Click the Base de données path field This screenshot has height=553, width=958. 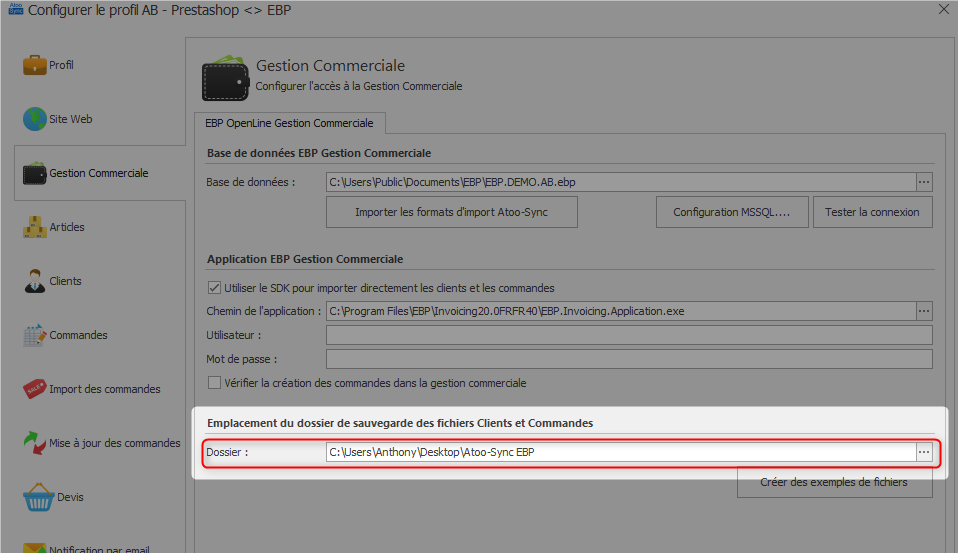coord(621,182)
